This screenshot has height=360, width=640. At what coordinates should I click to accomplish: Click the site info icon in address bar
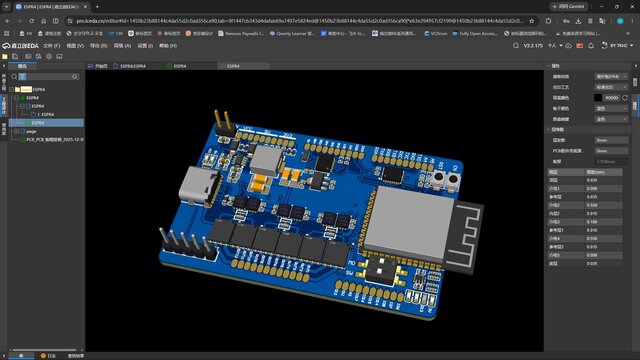70,21
